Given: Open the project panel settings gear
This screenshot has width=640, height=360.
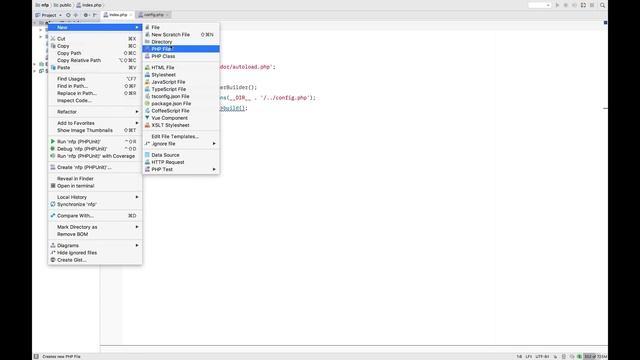Looking at the screenshot, I should (86, 15).
